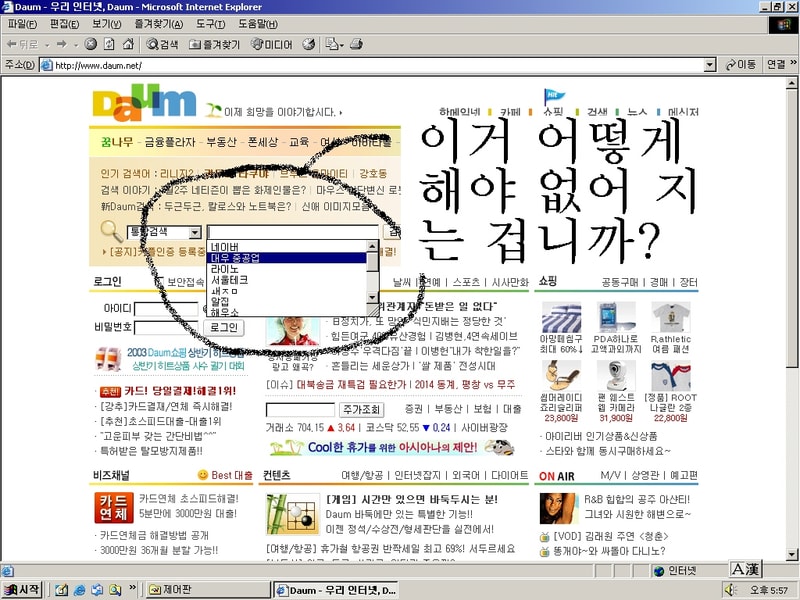Viewport: 800px width, 600px height.
Task: Open the 부동산 link in the top category bar
Action: point(221,142)
